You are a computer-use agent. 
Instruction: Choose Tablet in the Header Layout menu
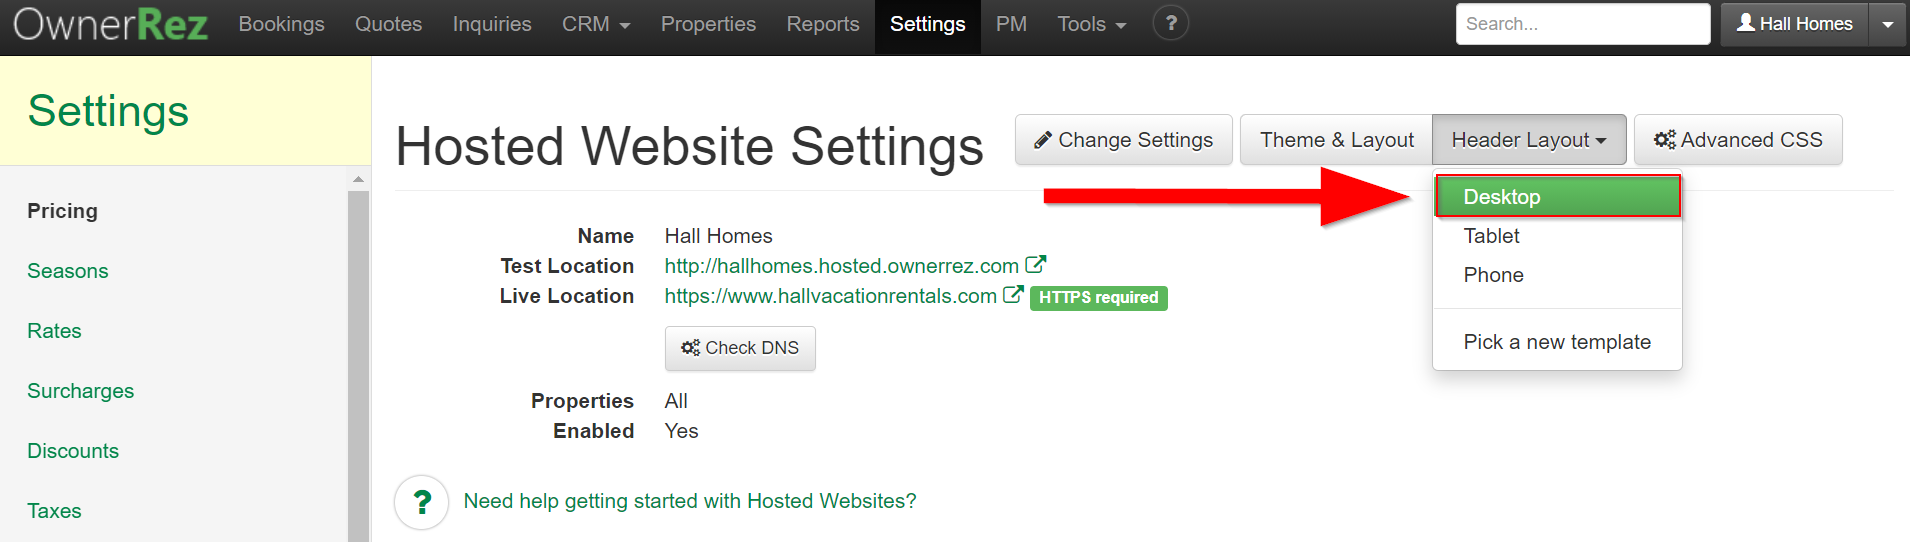pyautogui.click(x=1491, y=236)
